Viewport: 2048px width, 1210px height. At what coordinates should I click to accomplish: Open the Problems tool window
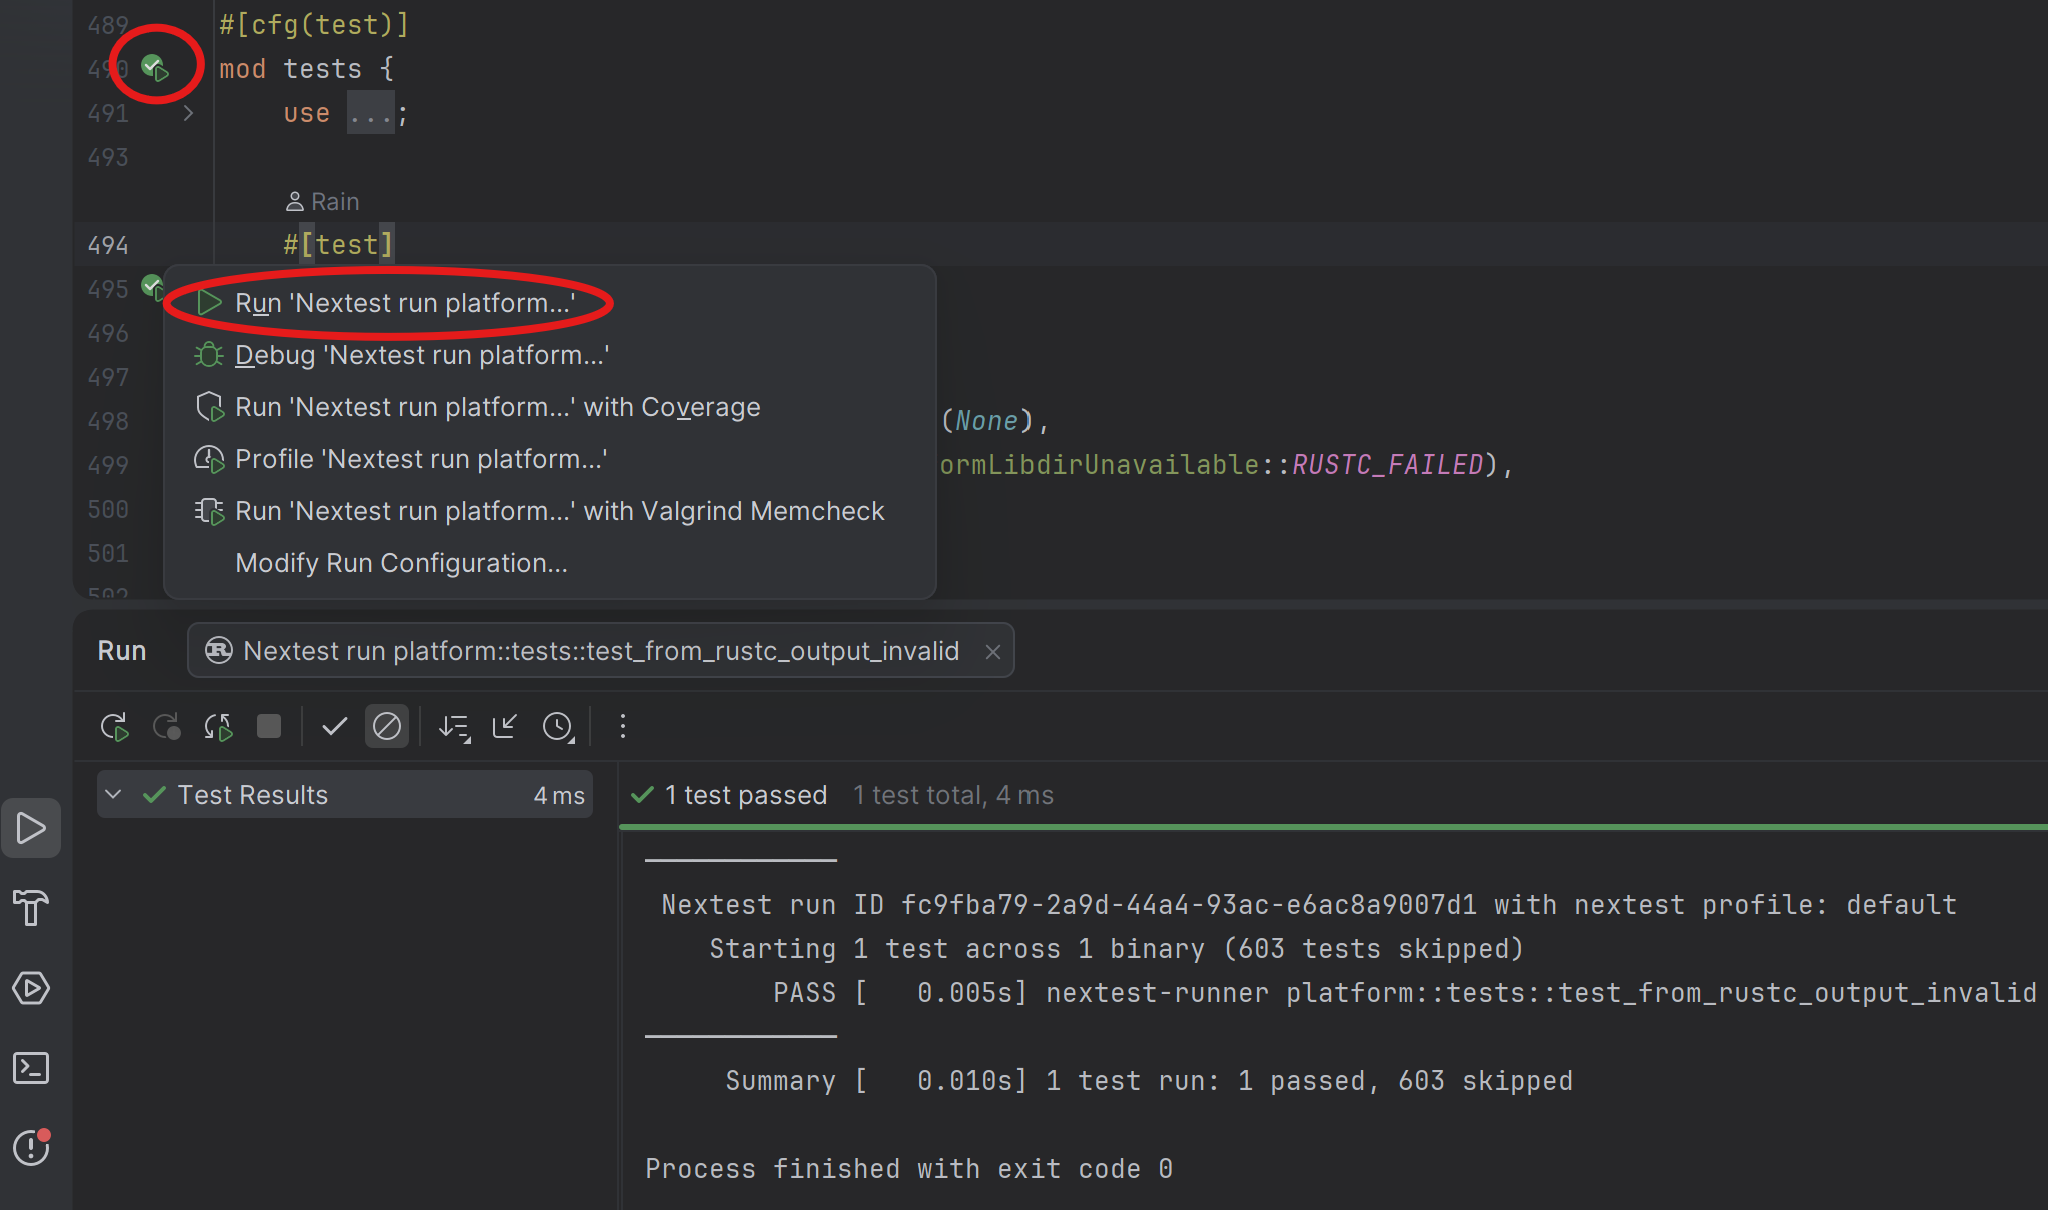coord(31,1148)
